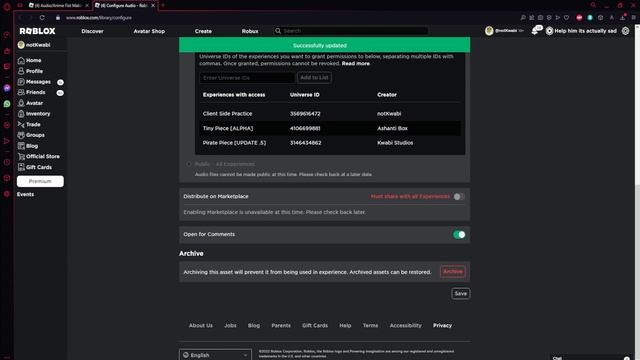This screenshot has height=360, width=640.
Task: Open the Terms footer link
Action: click(370, 326)
